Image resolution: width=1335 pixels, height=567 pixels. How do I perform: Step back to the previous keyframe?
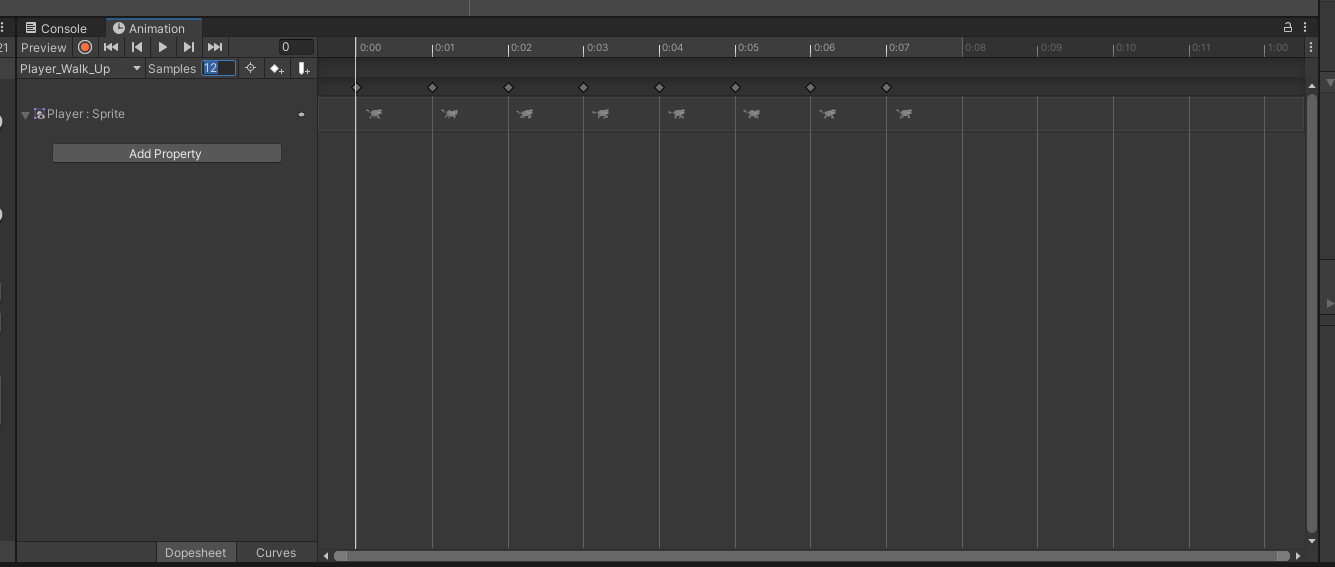tap(137, 47)
